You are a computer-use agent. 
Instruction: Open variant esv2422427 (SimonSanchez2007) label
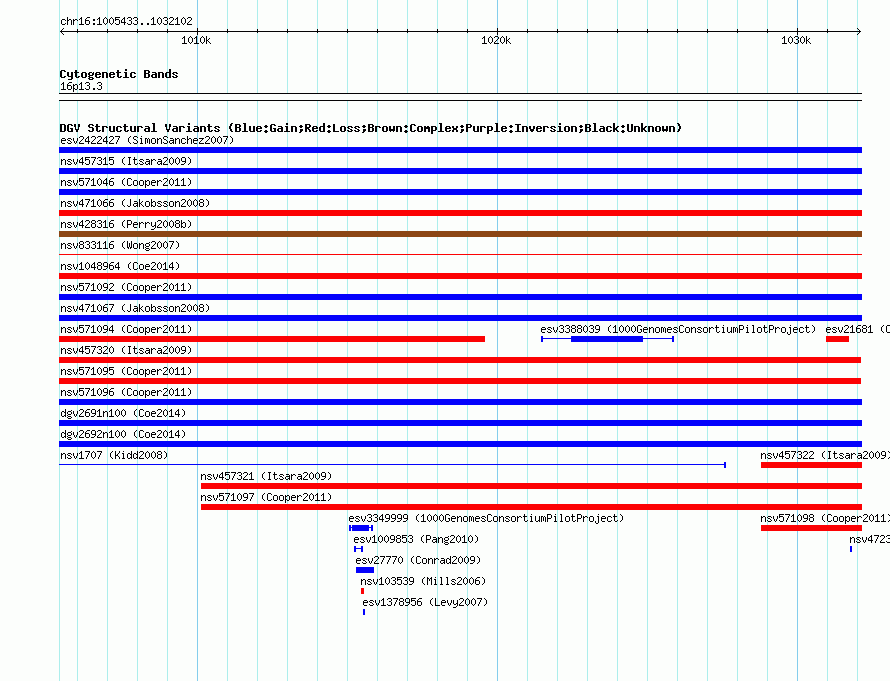pos(147,140)
